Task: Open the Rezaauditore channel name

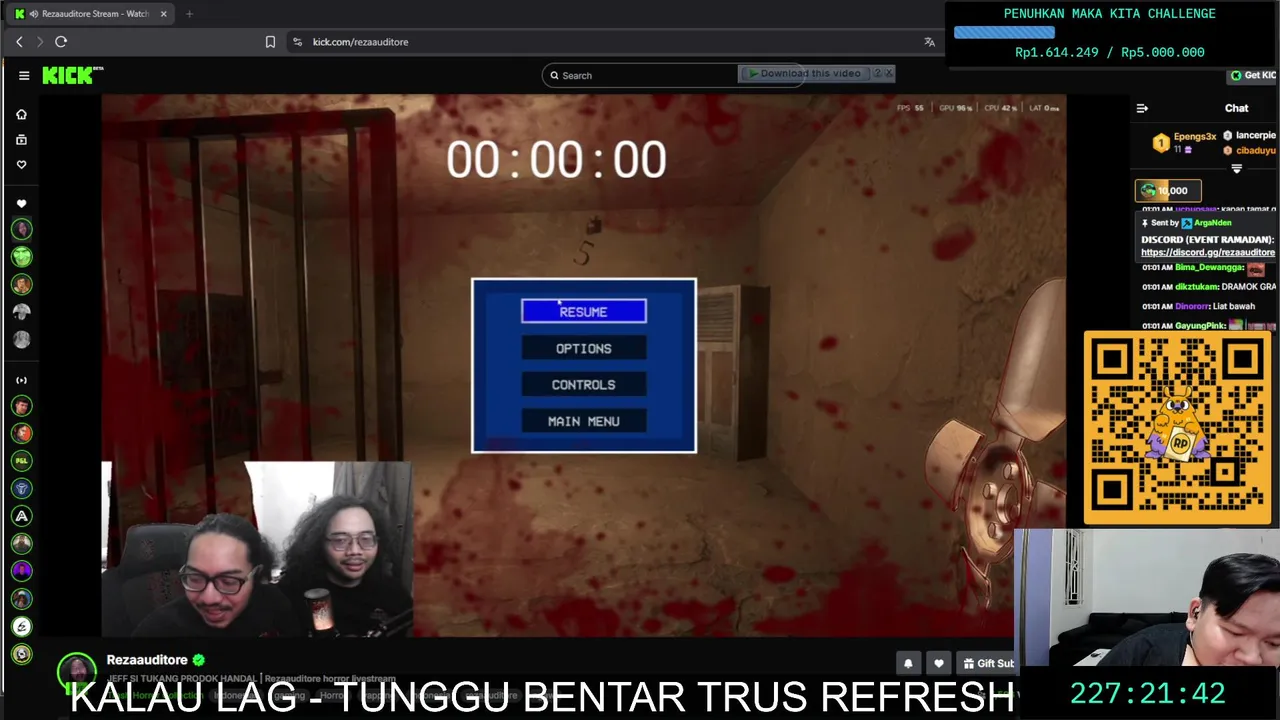Action: pyautogui.click(x=147, y=660)
